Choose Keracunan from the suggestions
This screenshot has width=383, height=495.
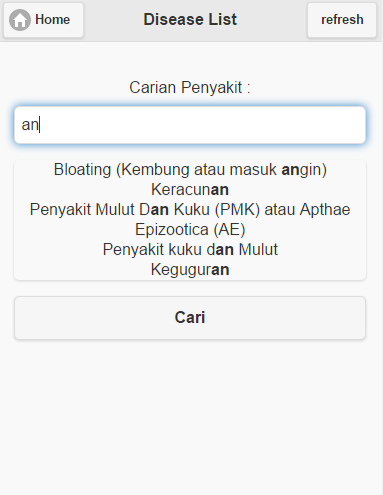pos(190,189)
